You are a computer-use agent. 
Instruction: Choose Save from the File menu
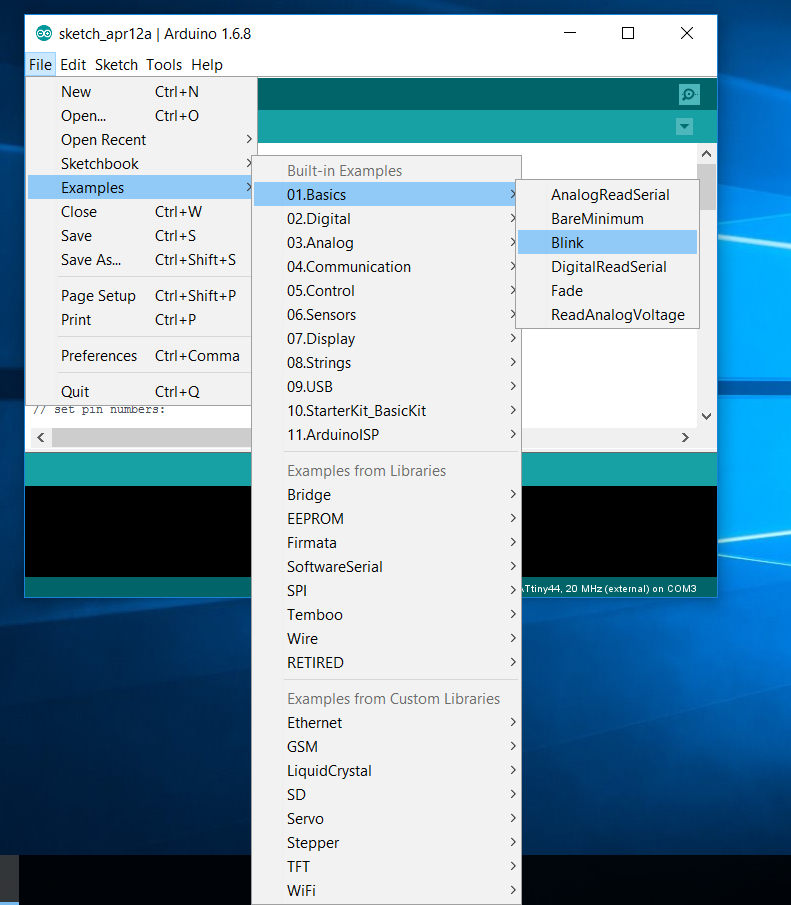139,236
